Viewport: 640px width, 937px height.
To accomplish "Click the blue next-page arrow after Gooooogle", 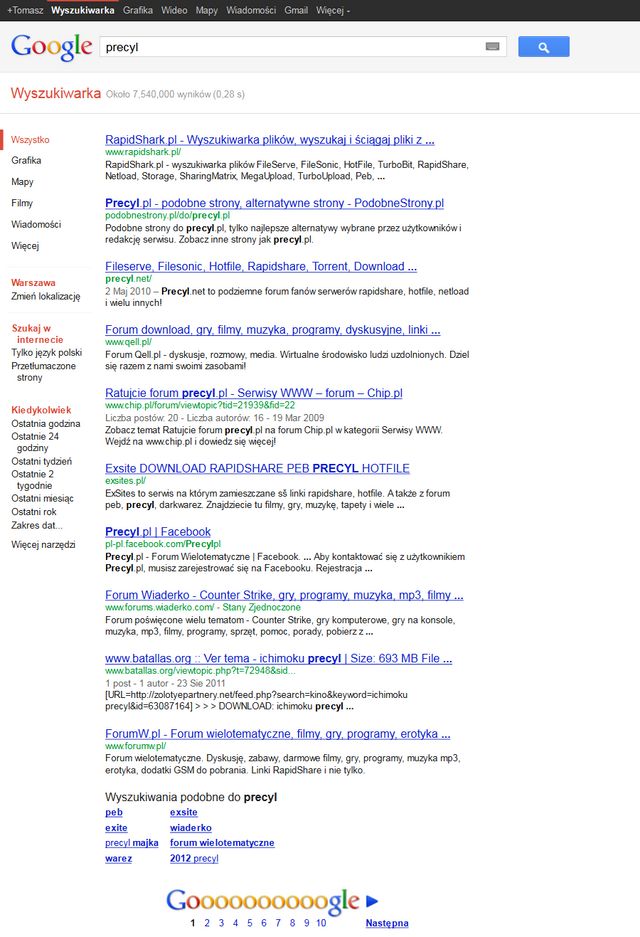I will [372, 901].
